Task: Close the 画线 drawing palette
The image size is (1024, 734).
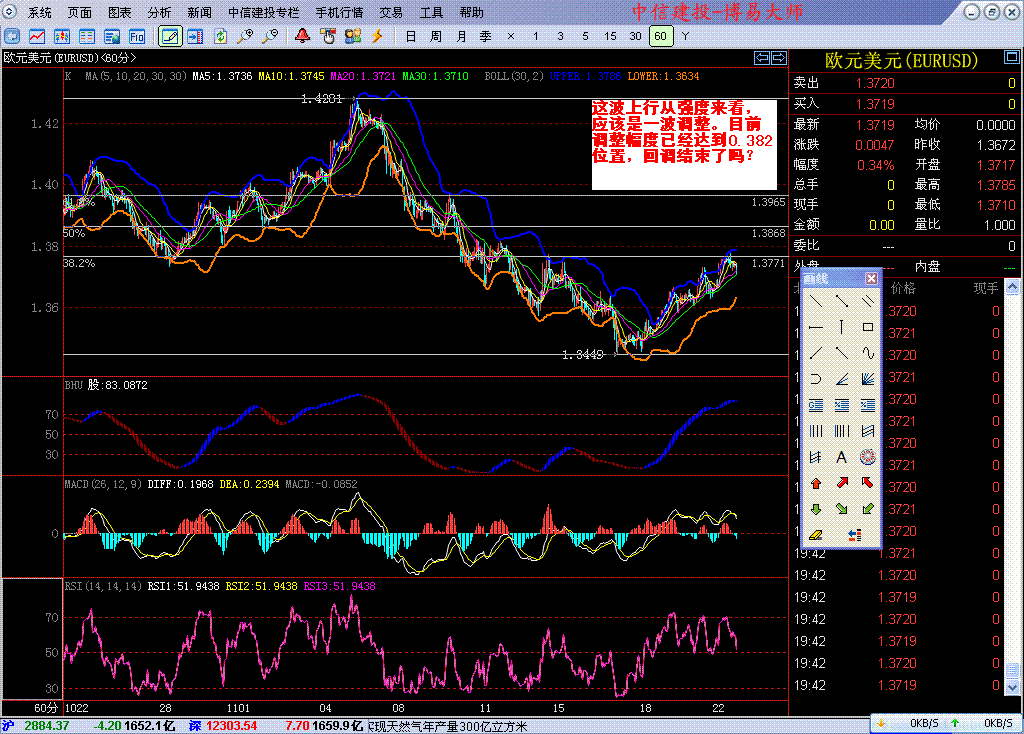Action: (871, 278)
